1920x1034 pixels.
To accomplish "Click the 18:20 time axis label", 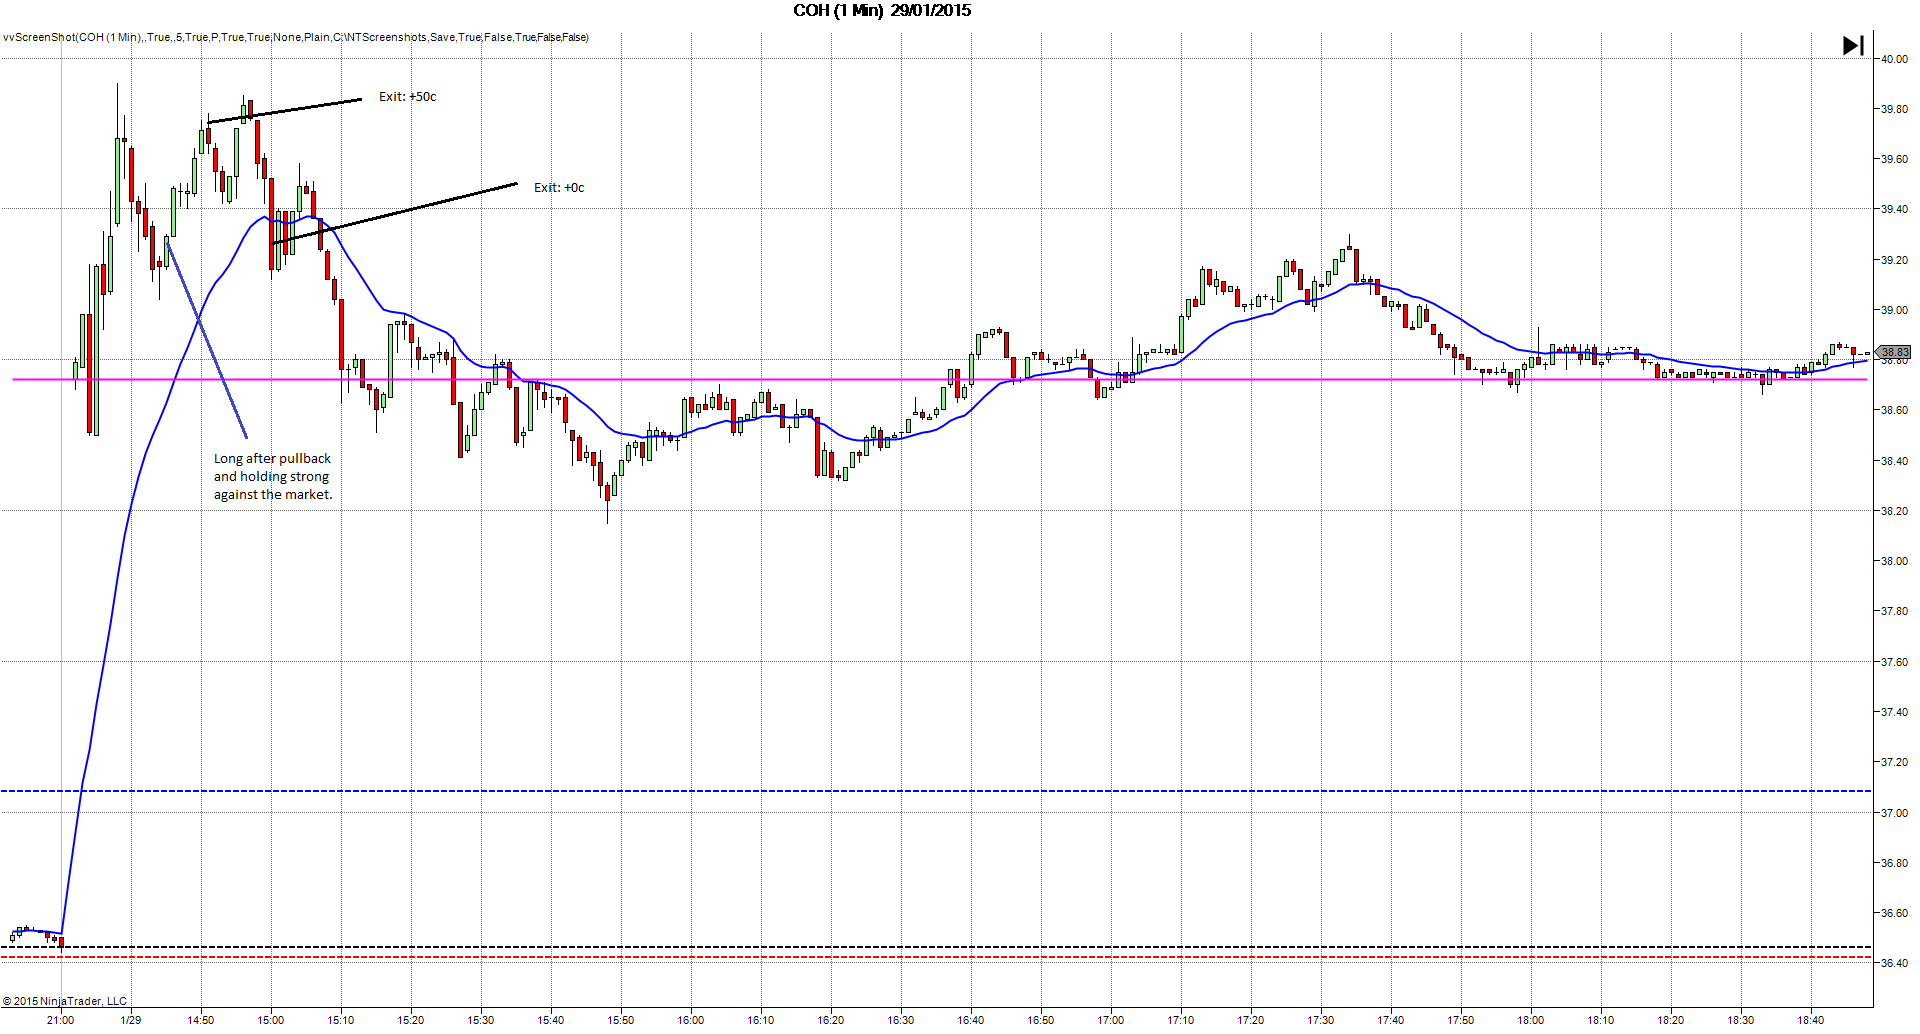I will tap(1671, 1020).
